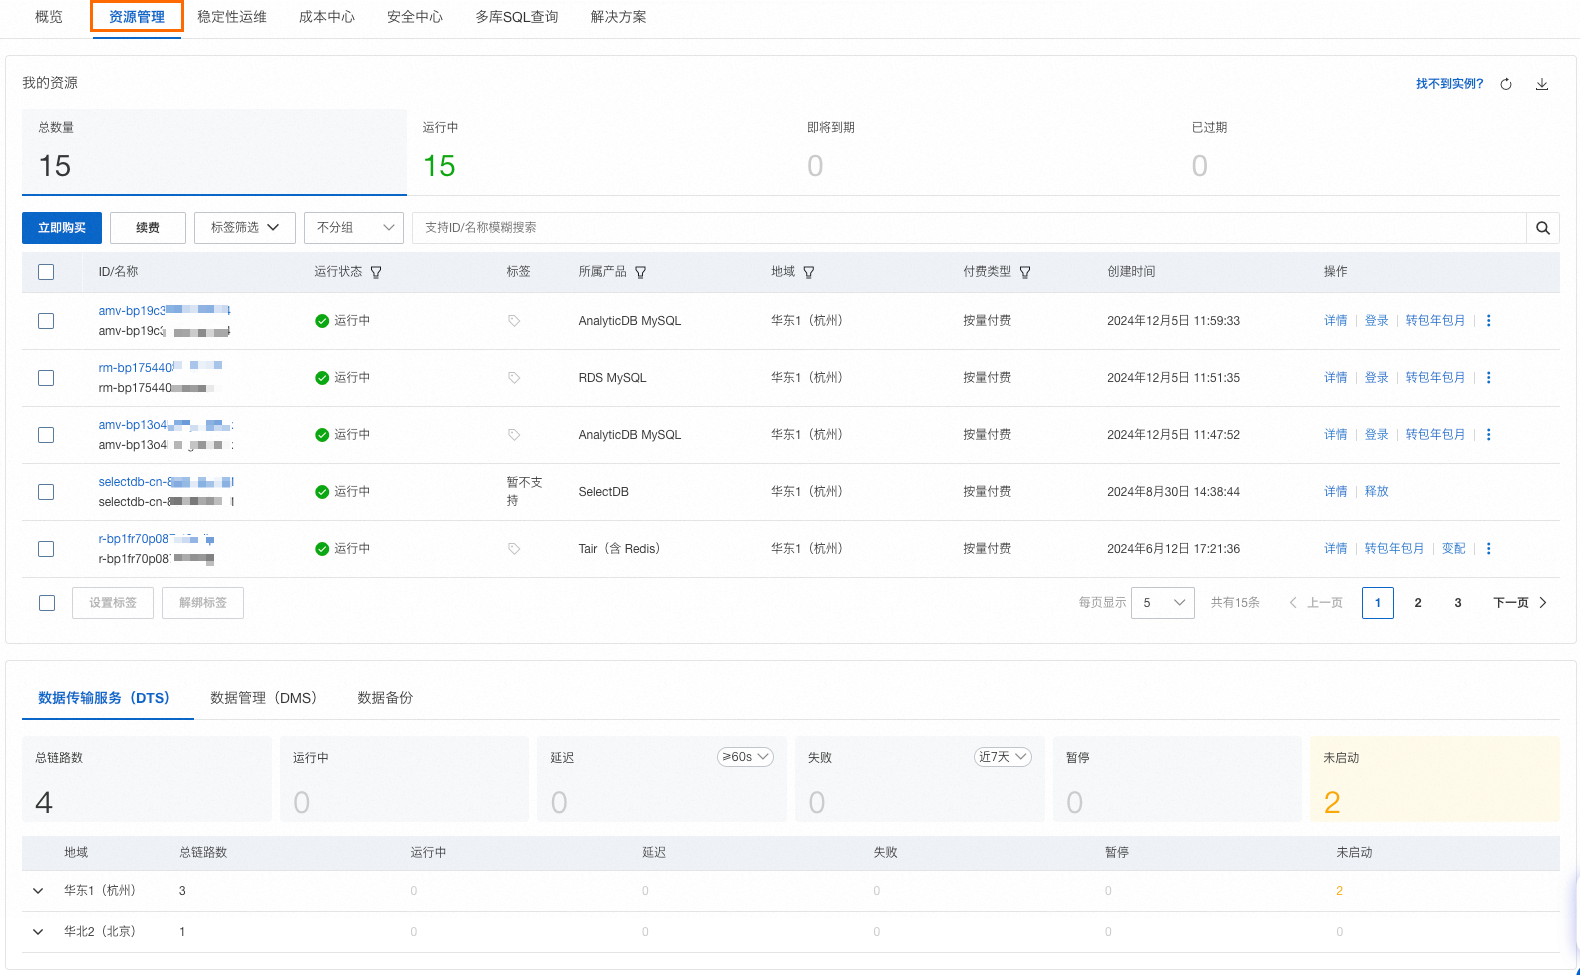1580x975 pixels.
Task: Expand the 华东1（杭州）region row
Action: pos(38,891)
